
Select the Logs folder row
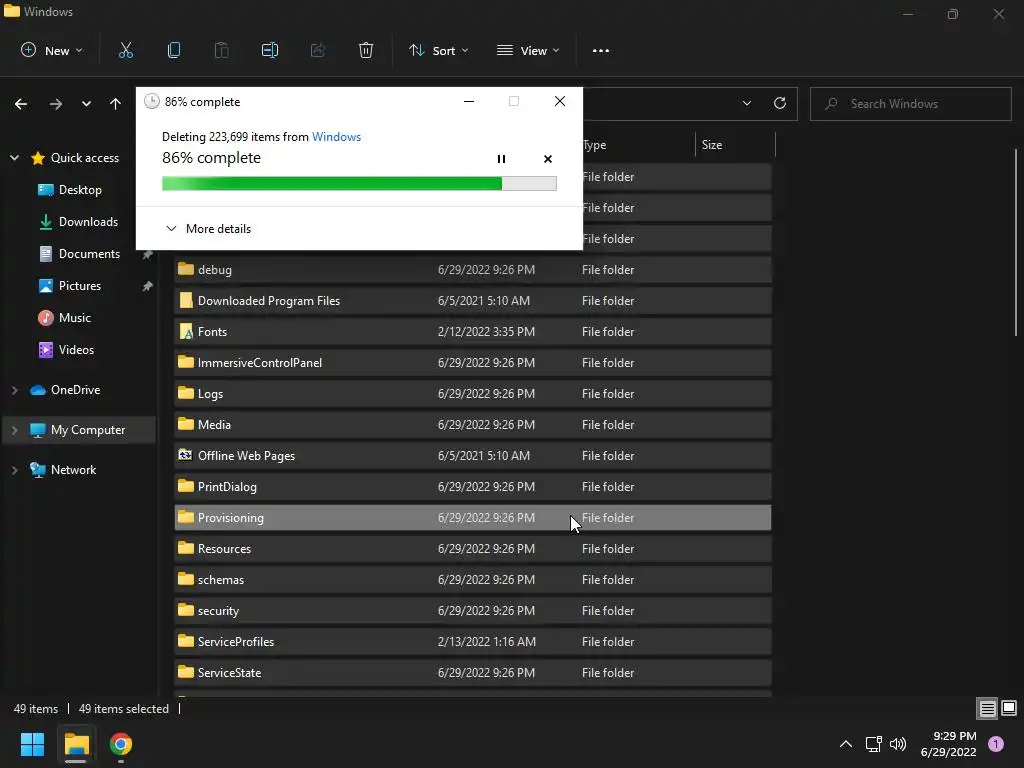click(472, 394)
